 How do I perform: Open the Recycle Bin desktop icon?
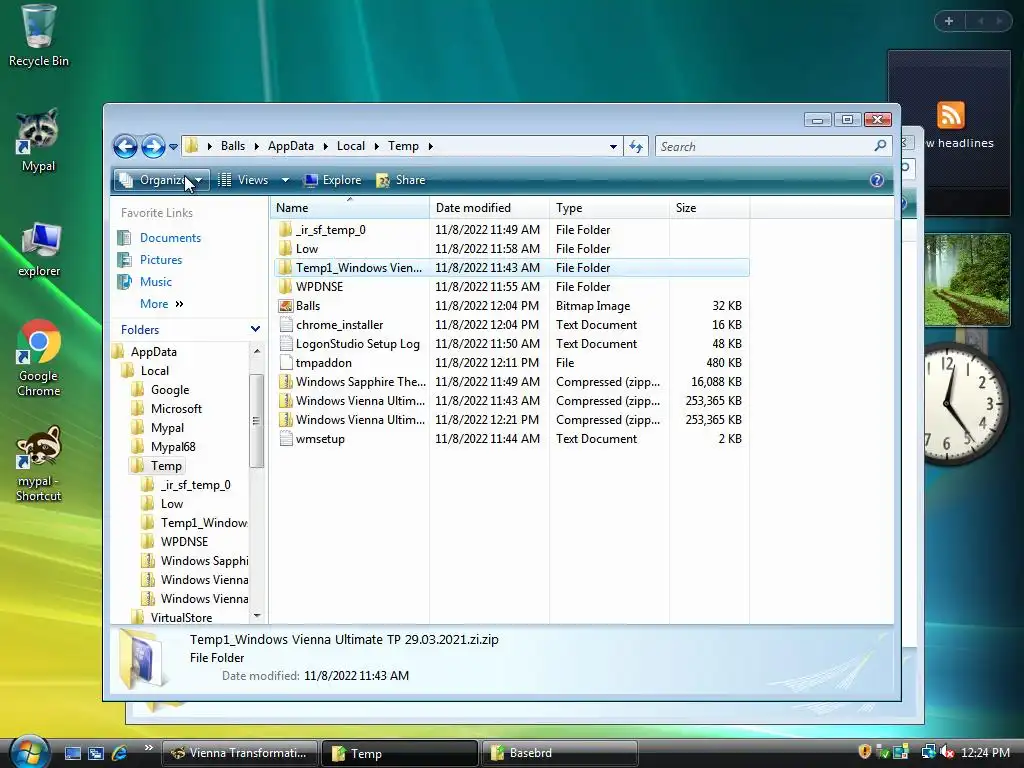click(39, 36)
